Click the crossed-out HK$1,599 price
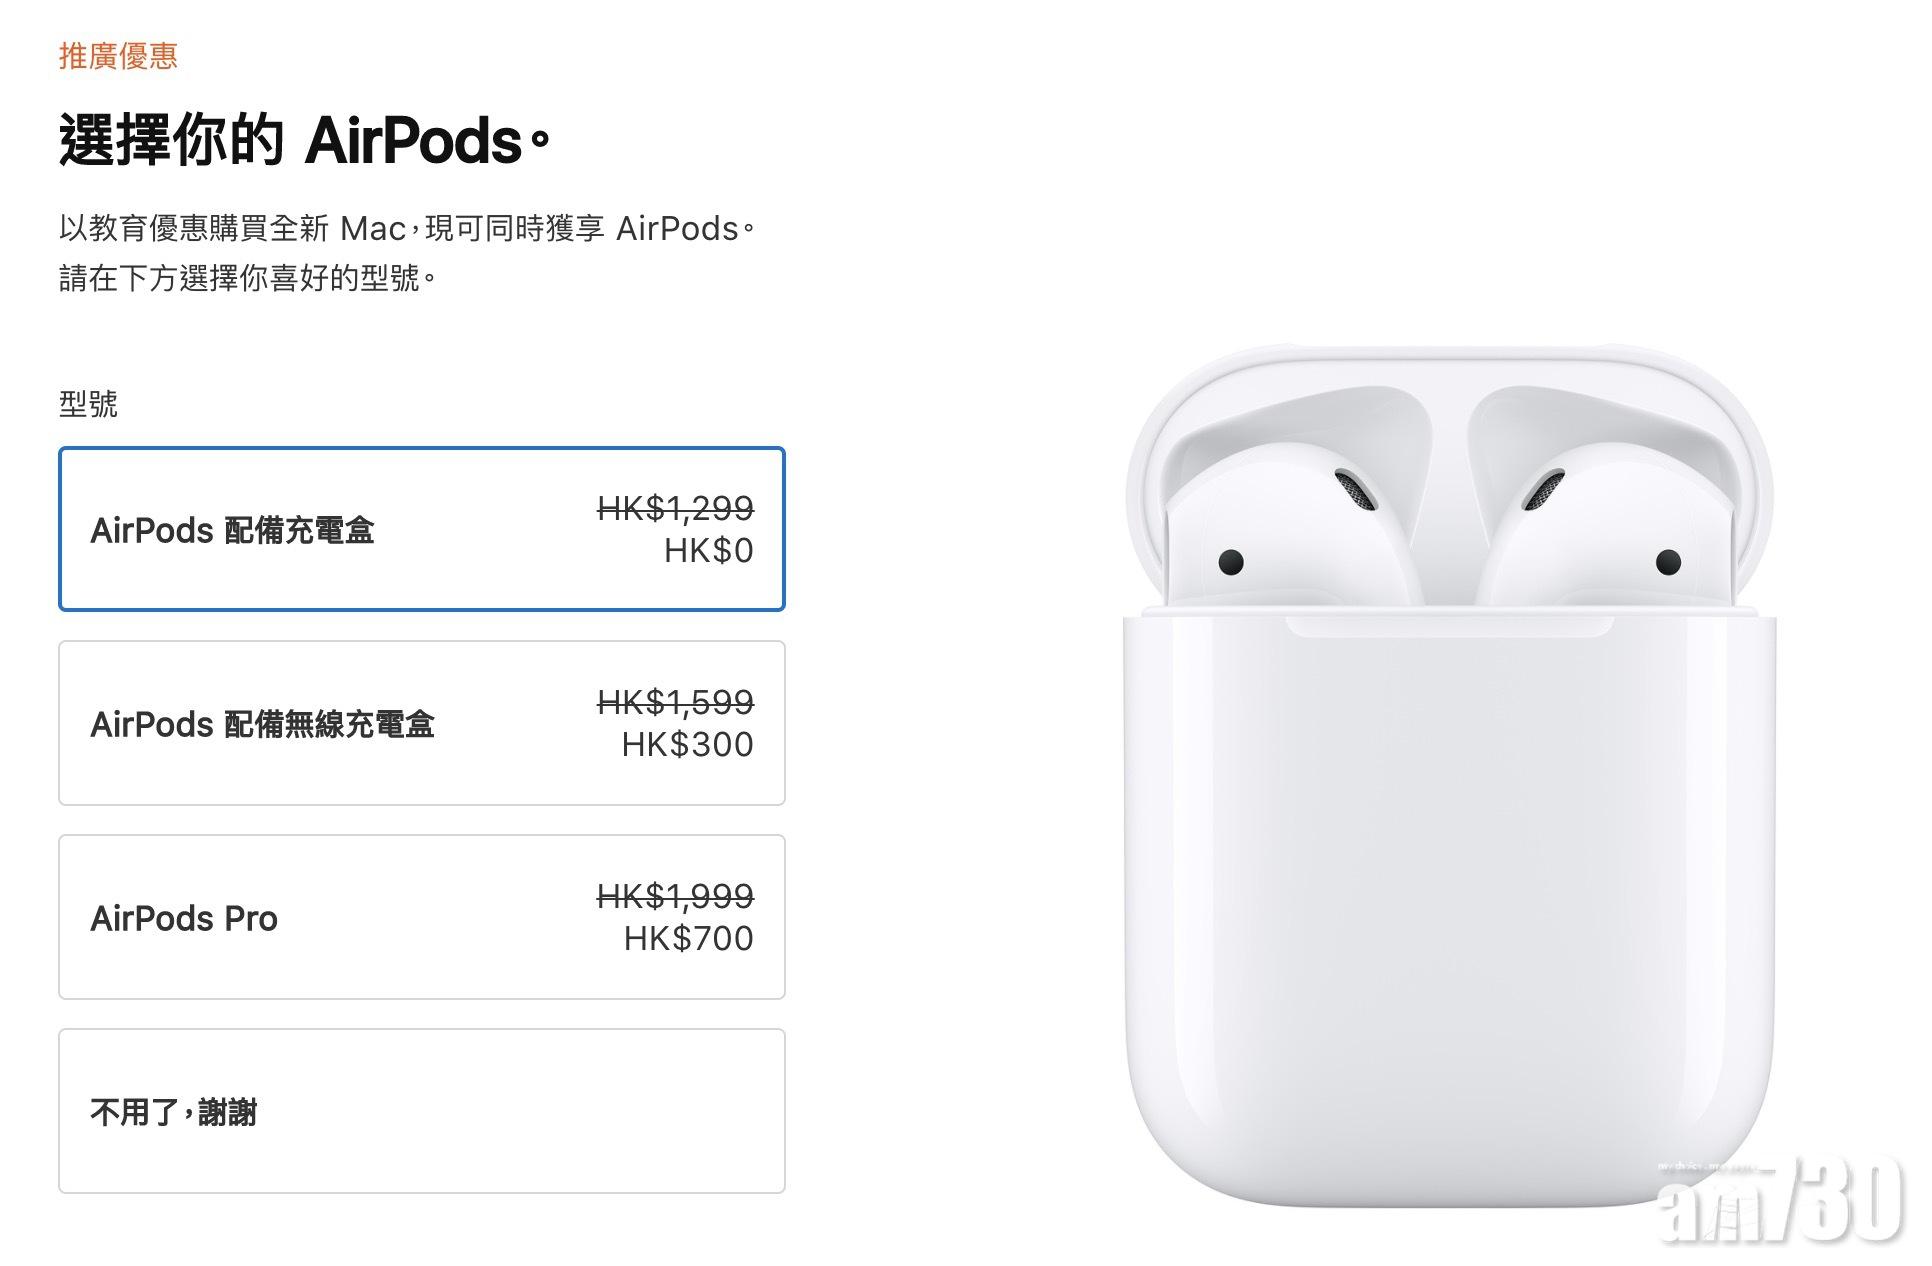1932x1266 pixels. [676, 703]
